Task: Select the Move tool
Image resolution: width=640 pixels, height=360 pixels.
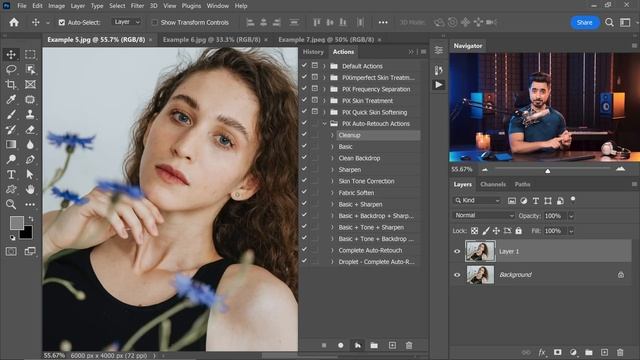Action: [11, 54]
